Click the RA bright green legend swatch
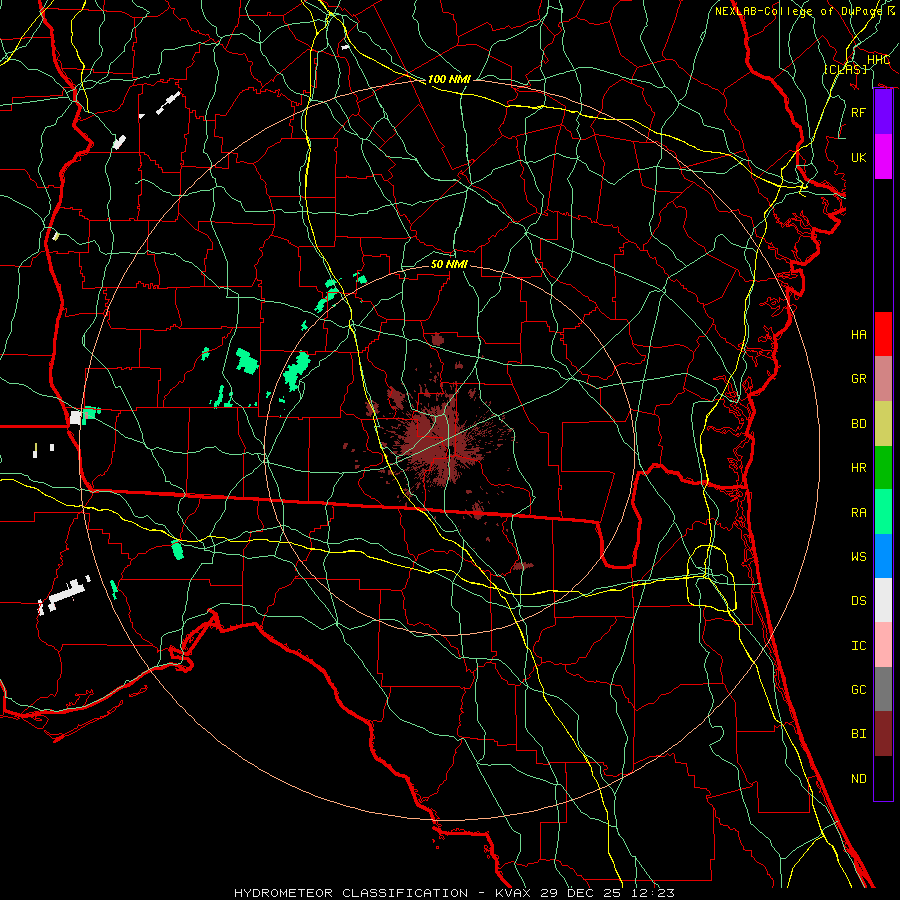The width and height of the screenshot is (900, 900). 883,512
